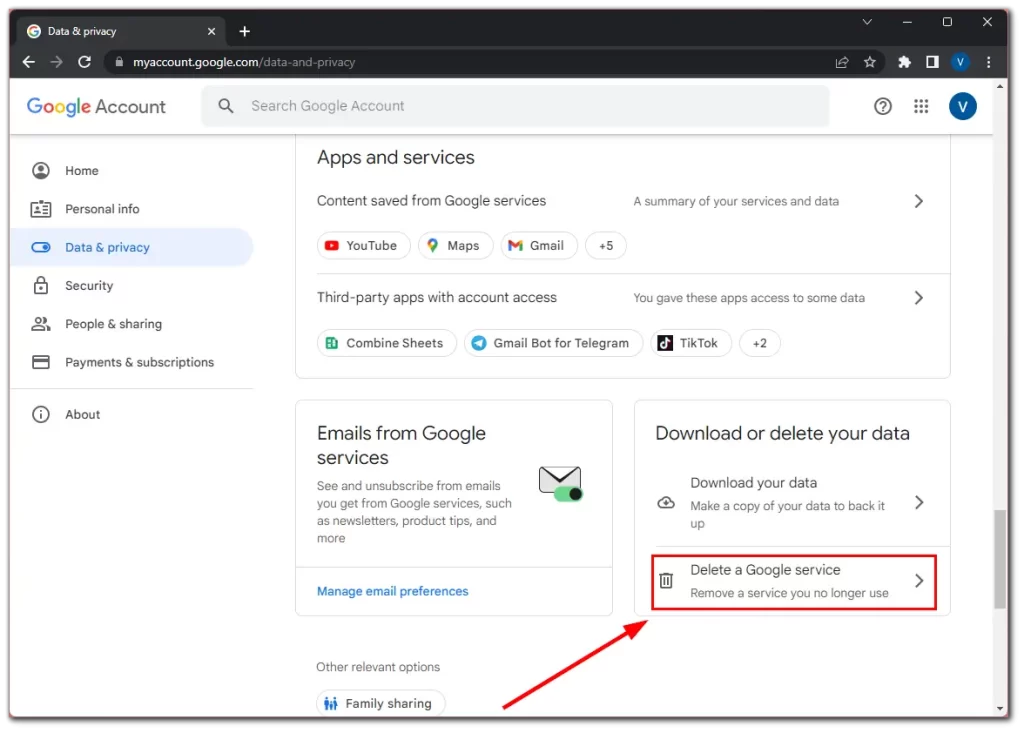Toggle the browser side panel icon
The height and width of the screenshot is (733, 1024).
[932, 62]
